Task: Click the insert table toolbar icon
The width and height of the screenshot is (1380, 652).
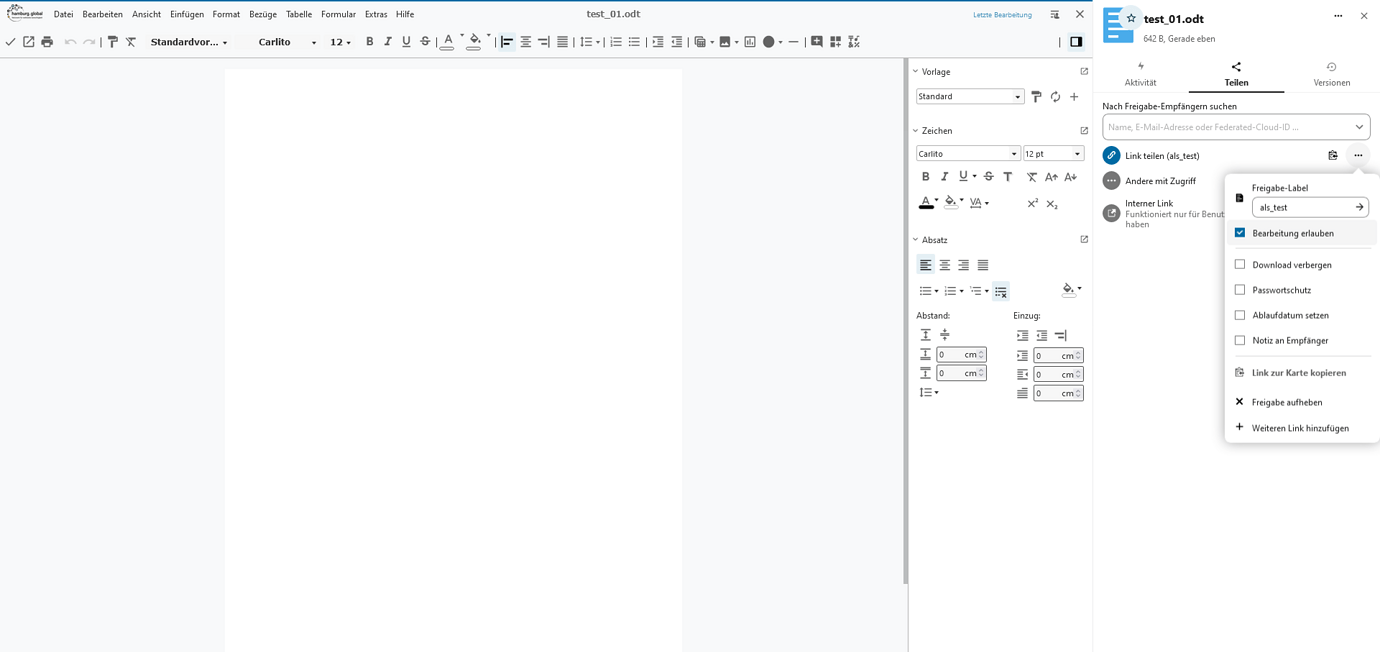Action: [x=701, y=41]
